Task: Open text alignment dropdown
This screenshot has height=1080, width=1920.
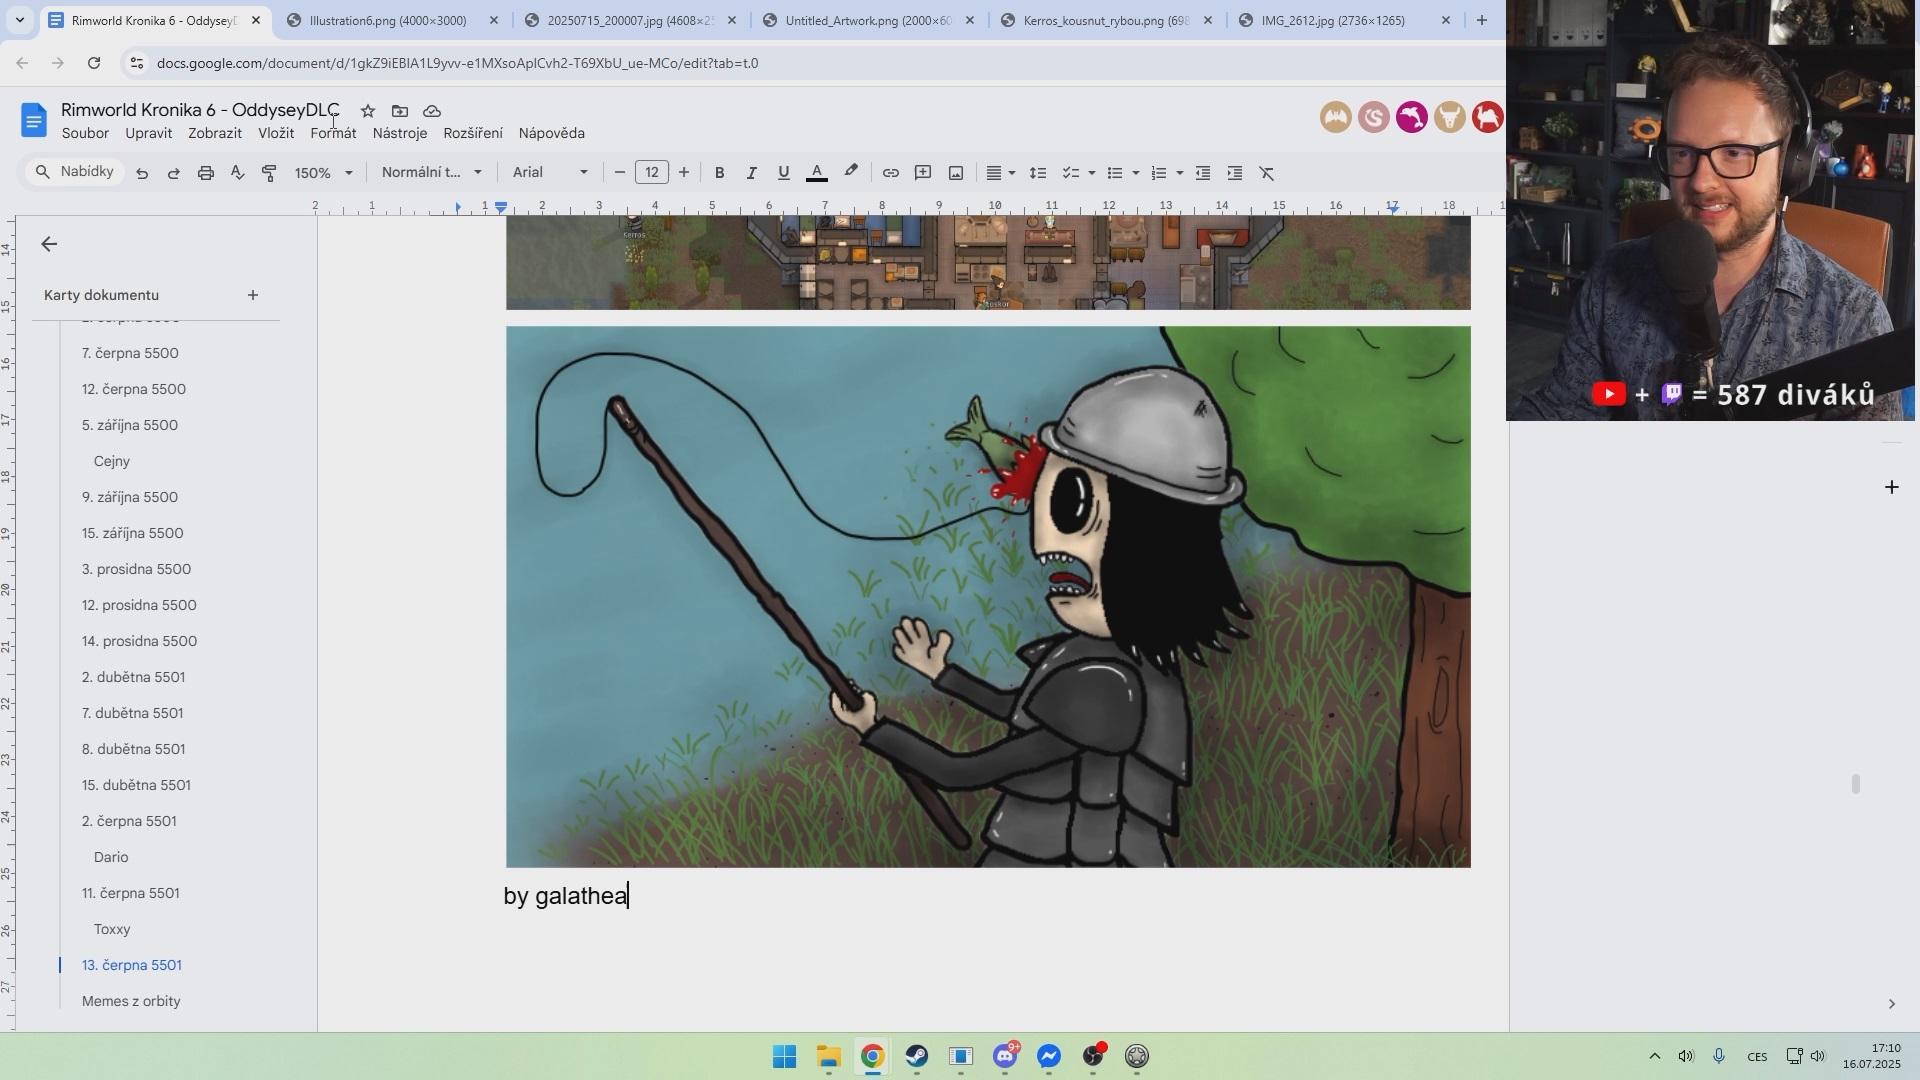Action: tap(1001, 173)
